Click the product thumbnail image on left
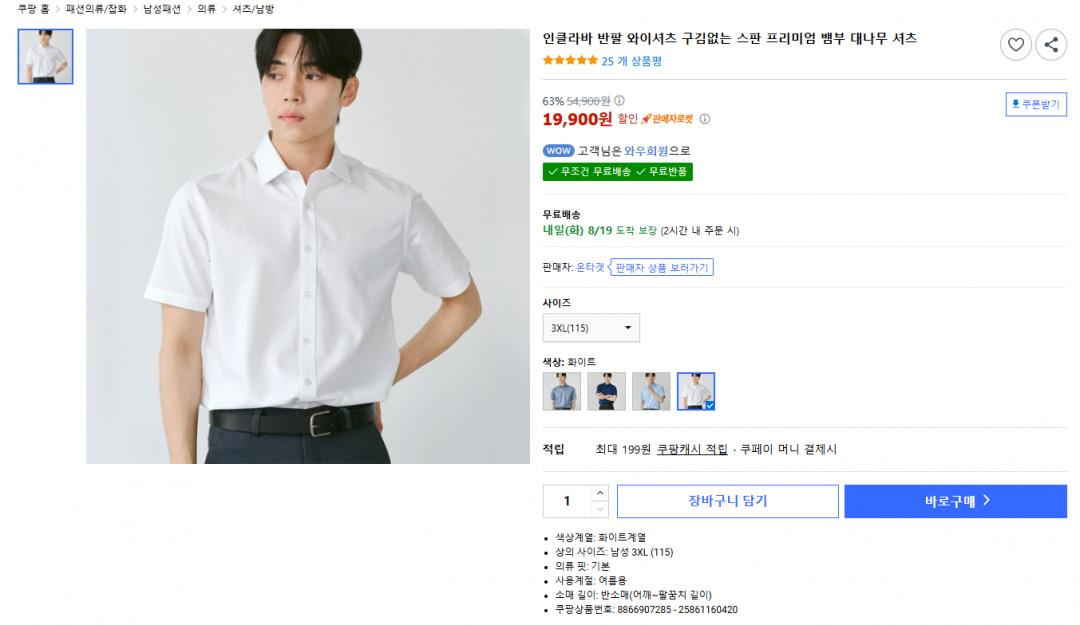This screenshot has height=625, width=1080. coord(45,56)
